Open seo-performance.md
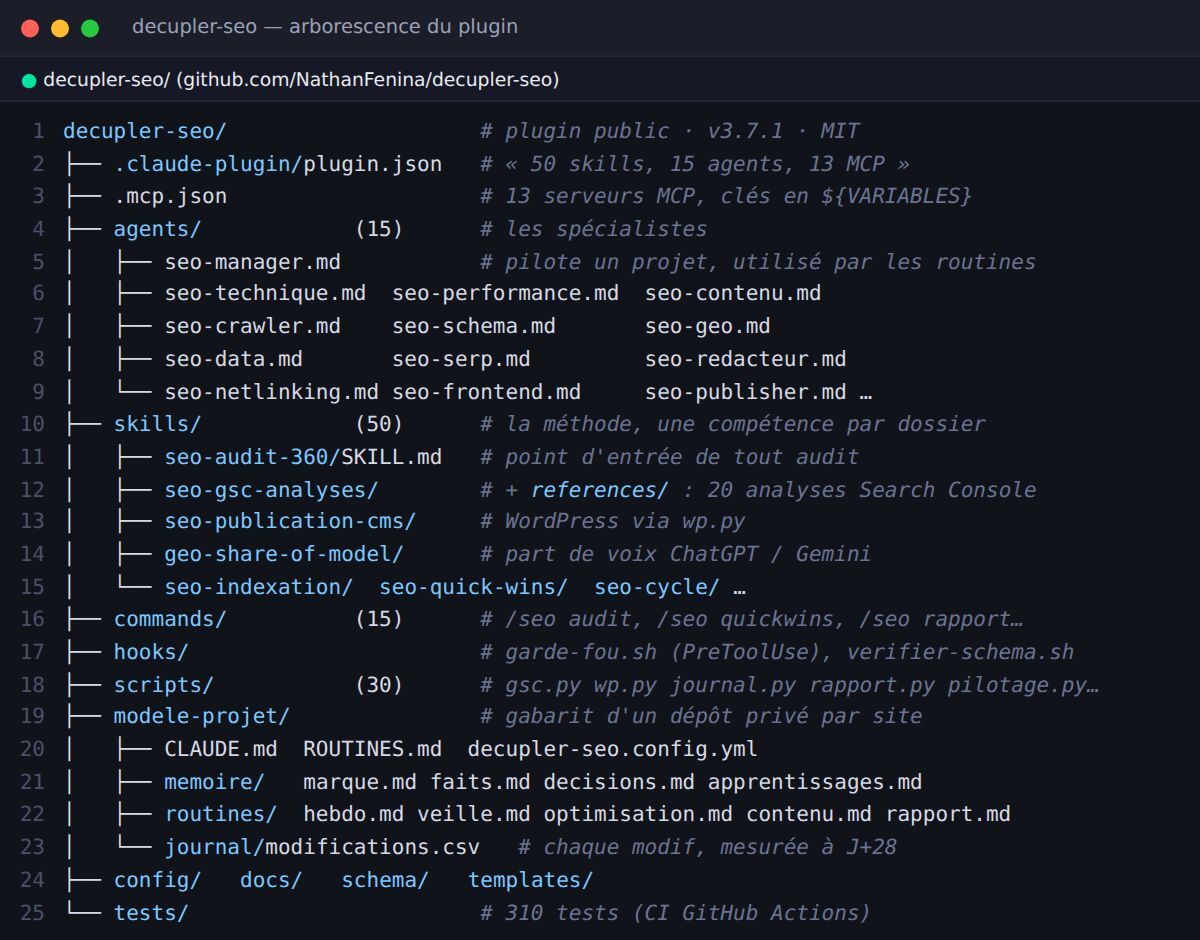This screenshot has height=940, width=1200. [505, 294]
